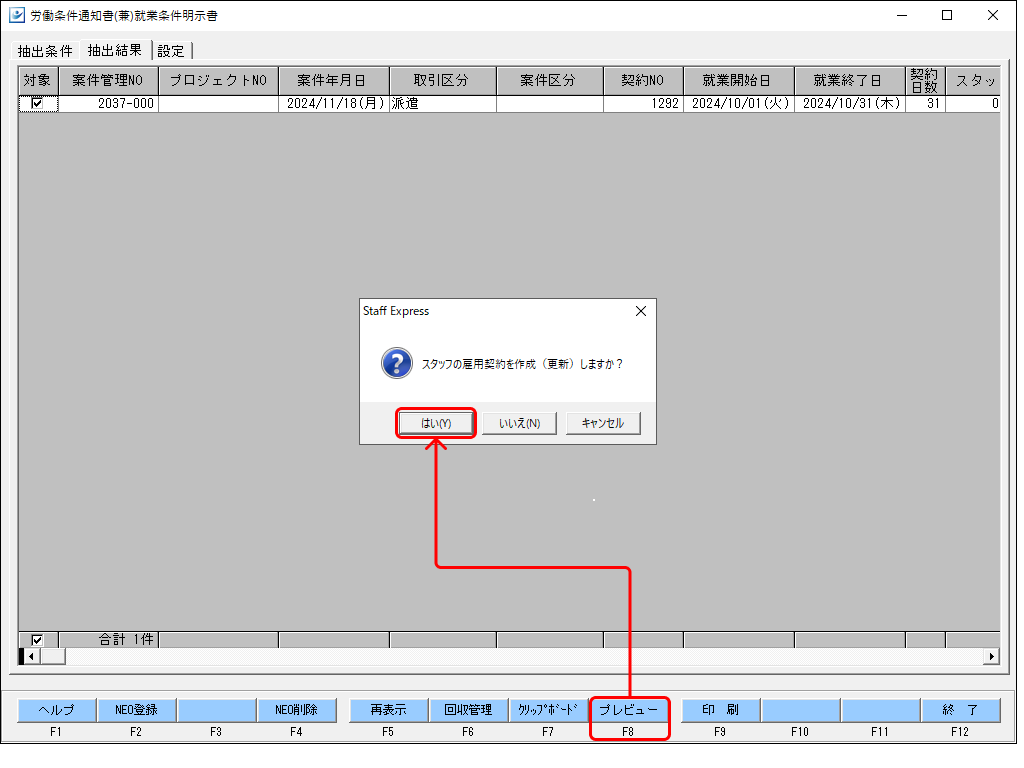Click the NEO削除 F4 button
The image size is (1024, 768).
pyautogui.click(x=296, y=710)
